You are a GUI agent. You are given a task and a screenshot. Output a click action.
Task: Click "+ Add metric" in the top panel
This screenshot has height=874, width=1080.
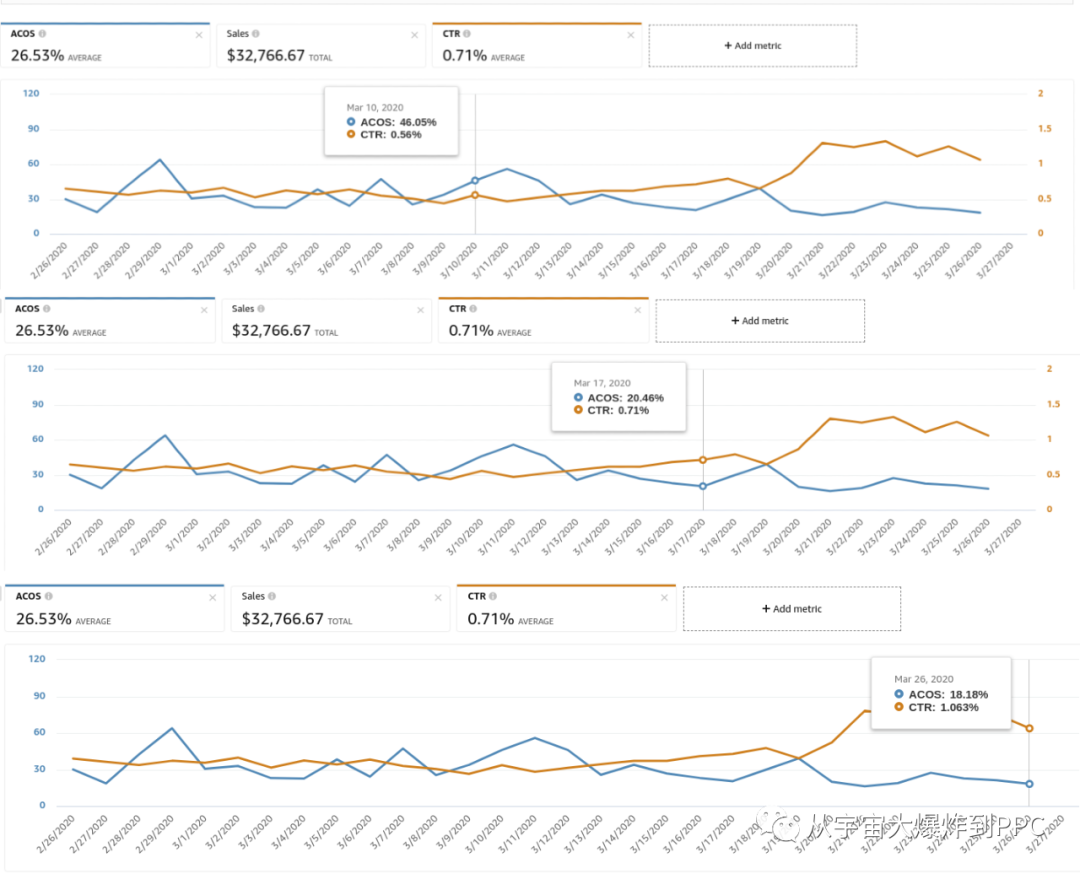[752, 46]
